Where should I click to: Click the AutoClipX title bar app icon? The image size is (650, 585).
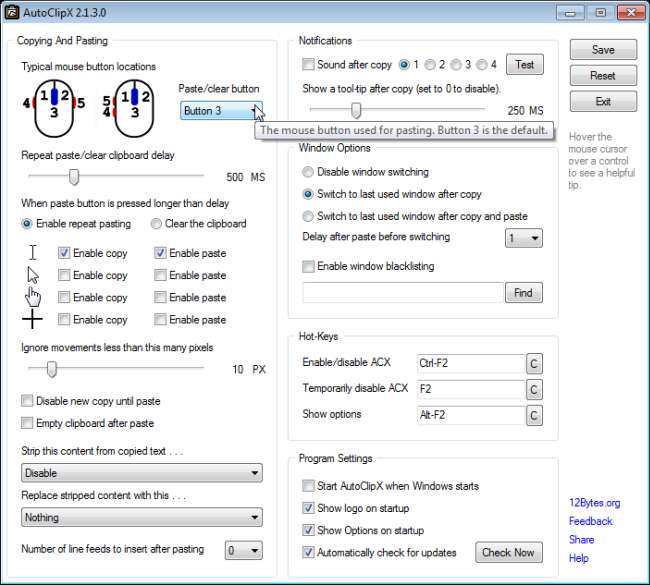tap(12, 12)
